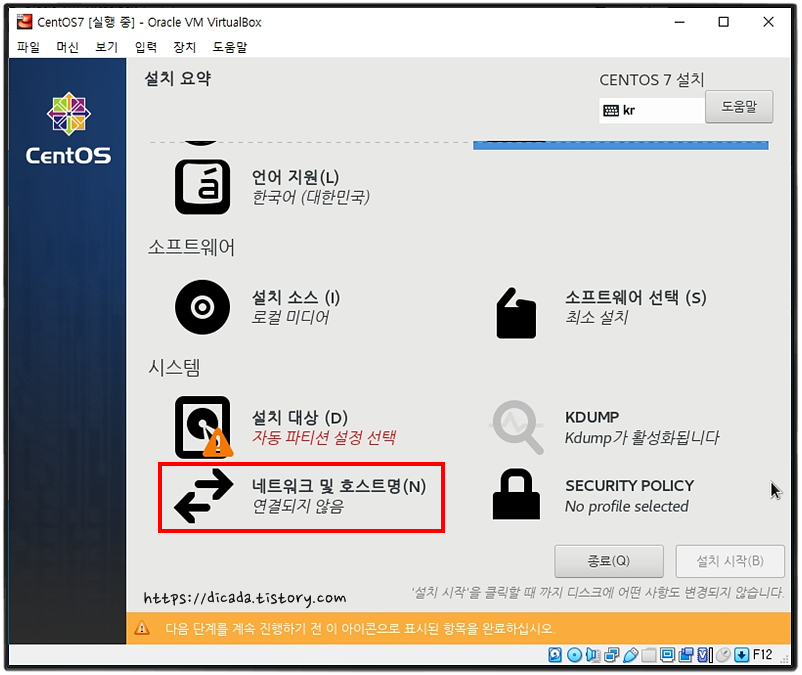Click network adapters icon in status bar
802x675 pixels.
(612, 655)
